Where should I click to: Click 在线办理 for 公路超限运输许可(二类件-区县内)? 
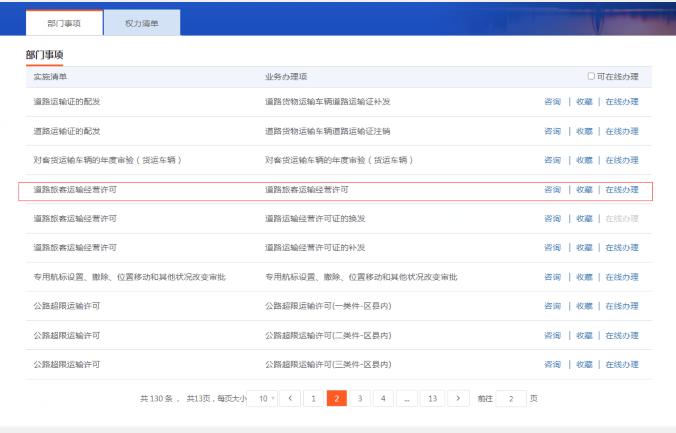tap(622, 335)
